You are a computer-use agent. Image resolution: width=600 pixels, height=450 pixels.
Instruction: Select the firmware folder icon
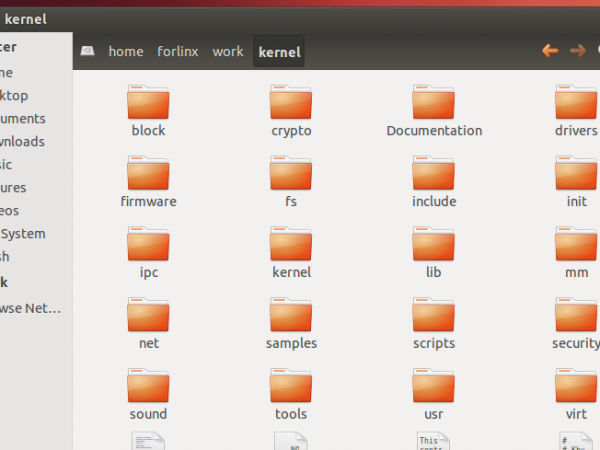point(148,174)
